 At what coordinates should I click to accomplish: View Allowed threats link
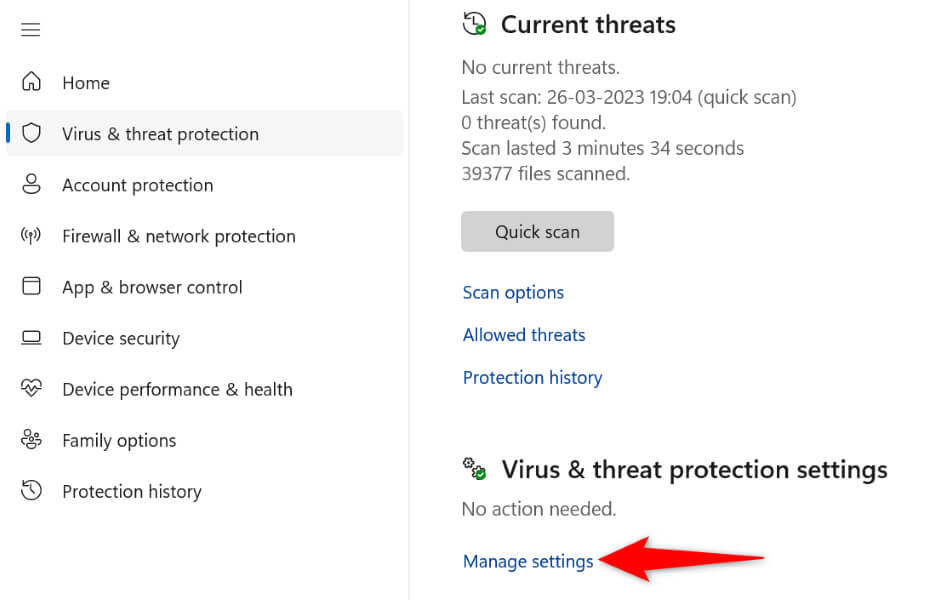click(x=524, y=335)
